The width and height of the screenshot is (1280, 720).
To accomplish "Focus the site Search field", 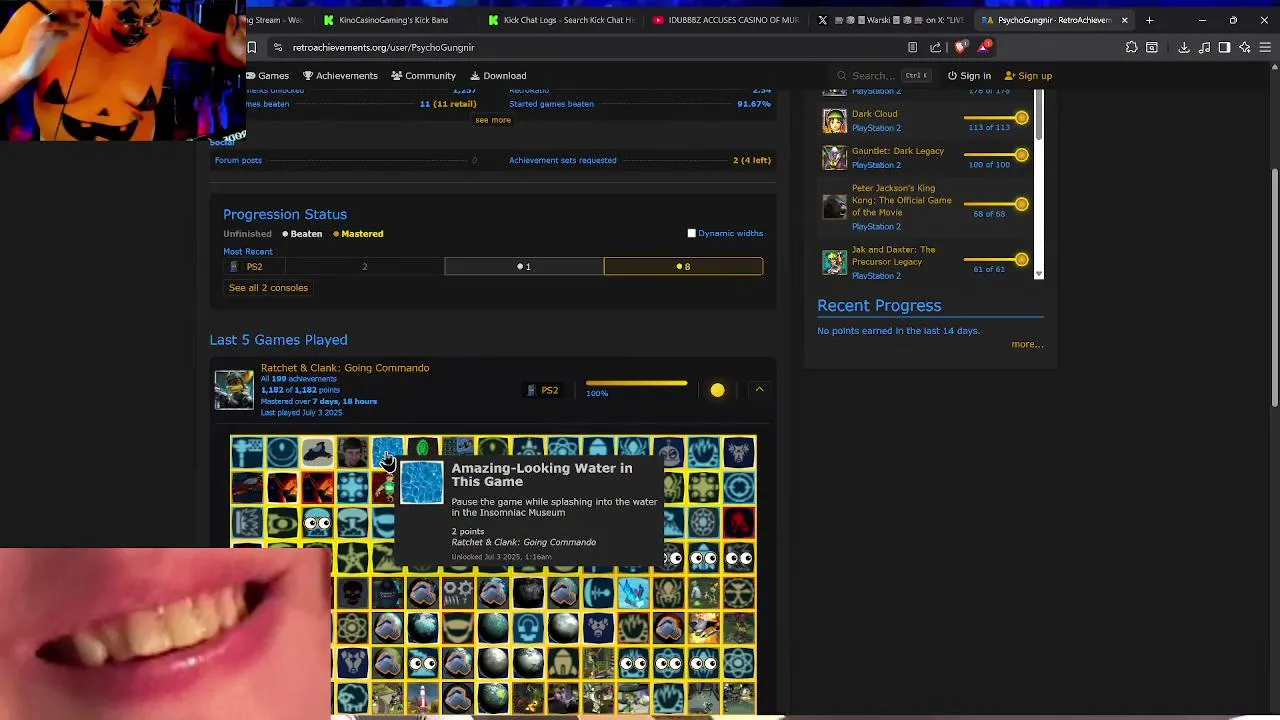I will pyautogui.click(x=884, y=76).
